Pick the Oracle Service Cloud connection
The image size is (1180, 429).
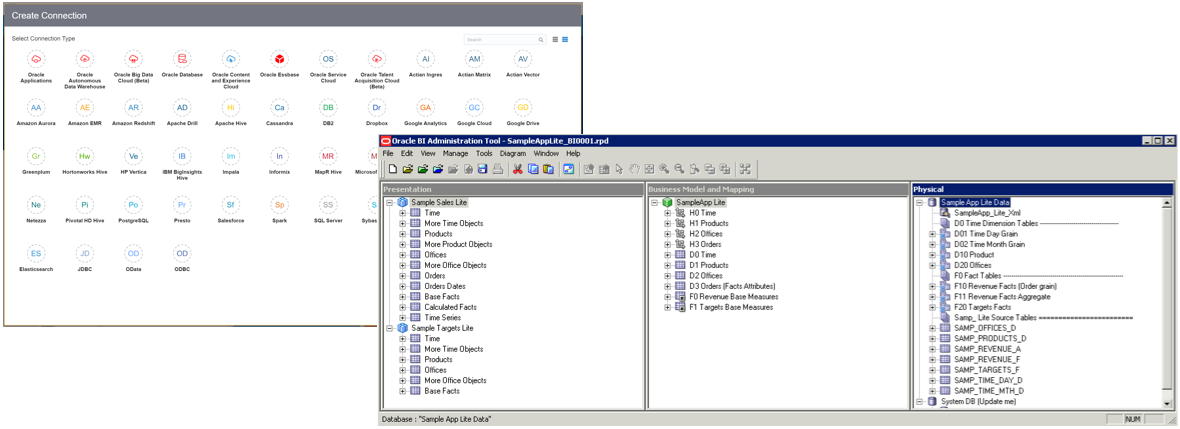(x=328, y=59)
